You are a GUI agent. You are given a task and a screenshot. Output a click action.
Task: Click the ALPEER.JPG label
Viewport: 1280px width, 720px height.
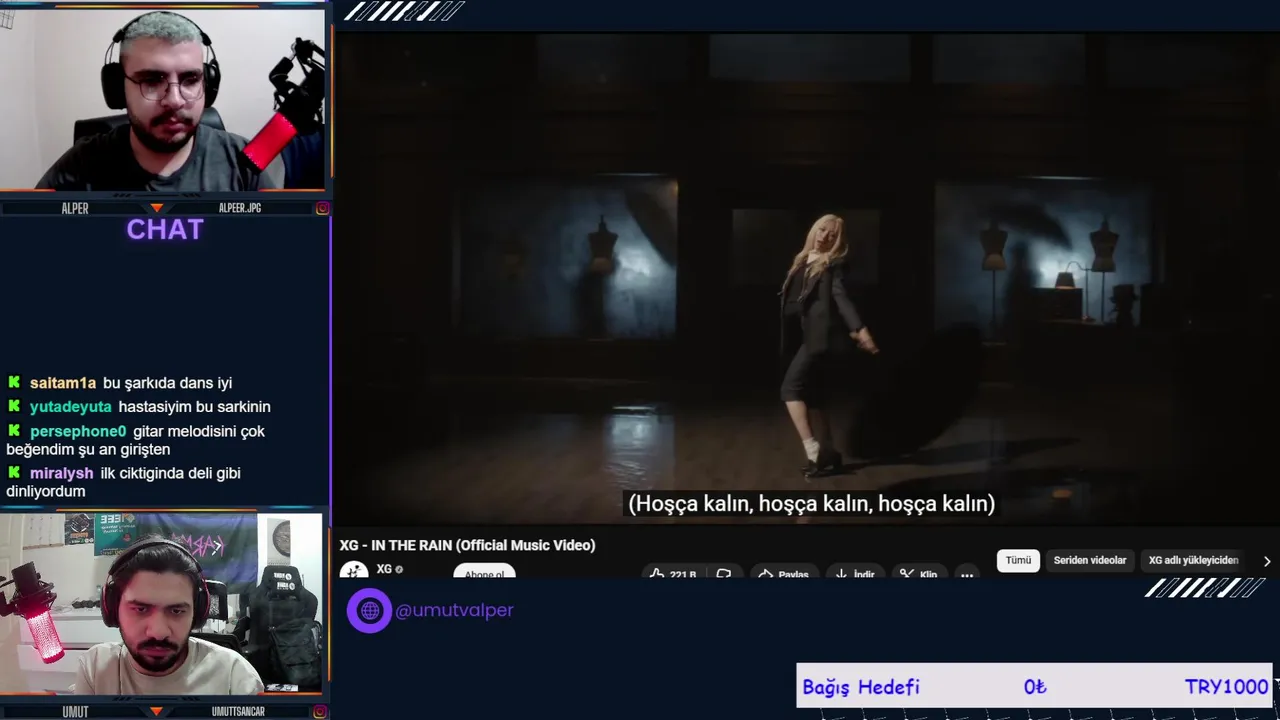(240, 208)
